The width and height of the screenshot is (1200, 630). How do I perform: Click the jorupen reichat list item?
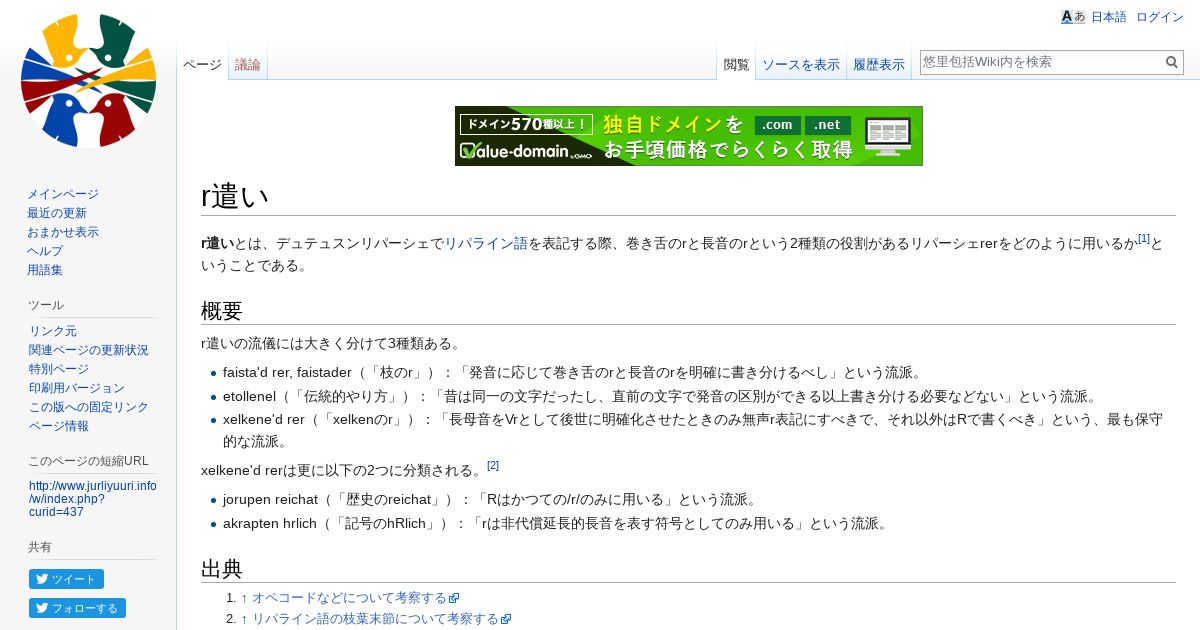pos(490,499)
